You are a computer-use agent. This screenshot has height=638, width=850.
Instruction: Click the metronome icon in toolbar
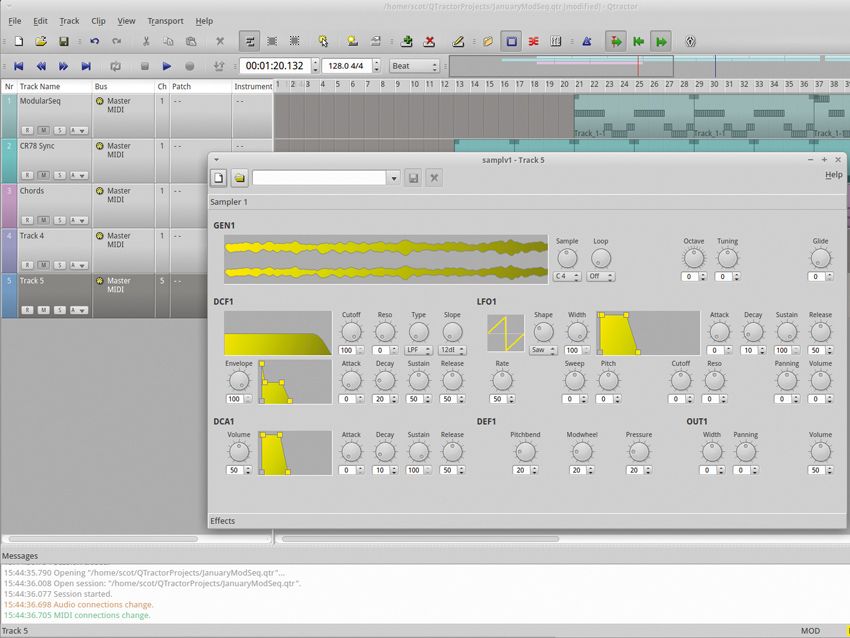(586, 42)
